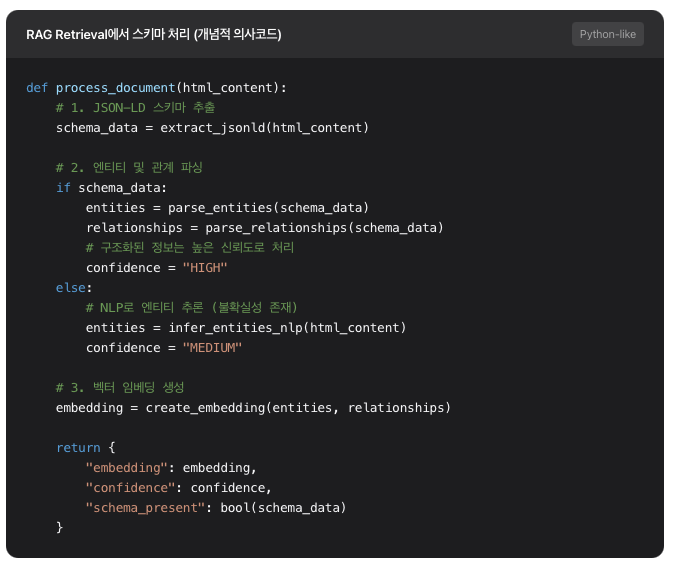Click the comment '# 1. JSON-LD 스키마 추출'
Image resolution: width=673 pixels, height=565 pixels.
click(x=135, y=108)
